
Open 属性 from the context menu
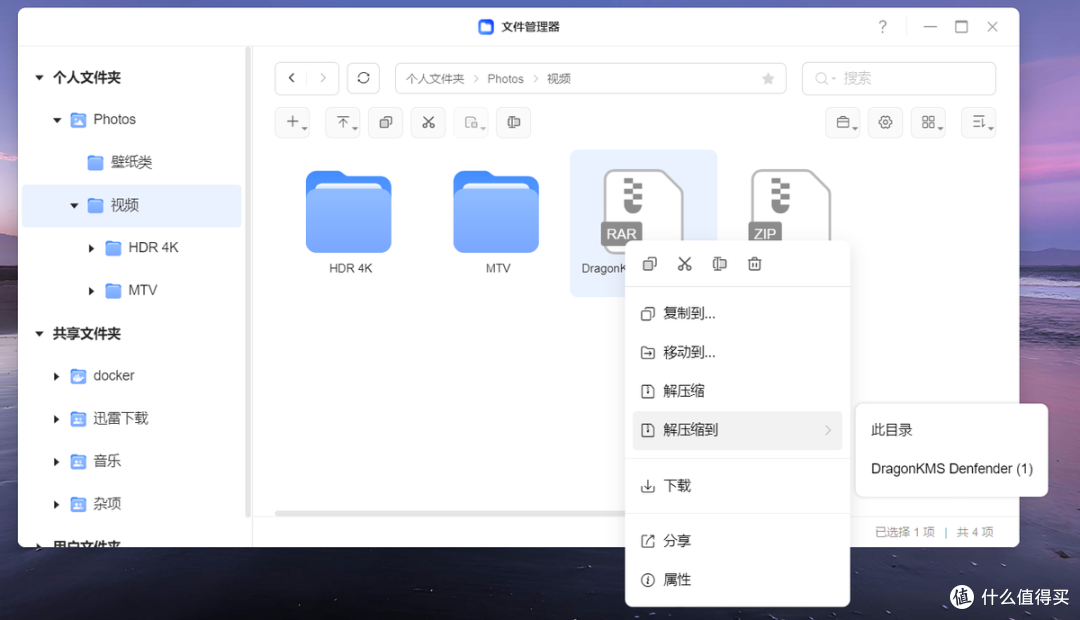[737, 580]
